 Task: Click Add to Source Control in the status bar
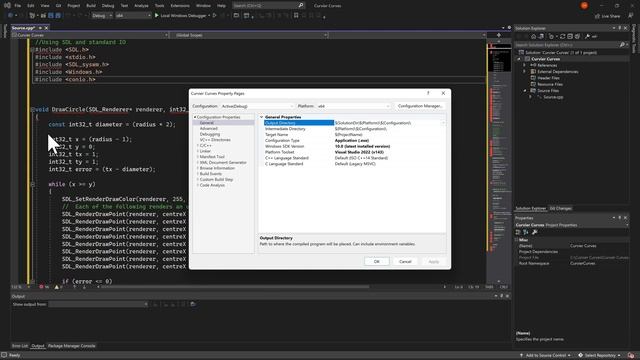coord(545,356)
